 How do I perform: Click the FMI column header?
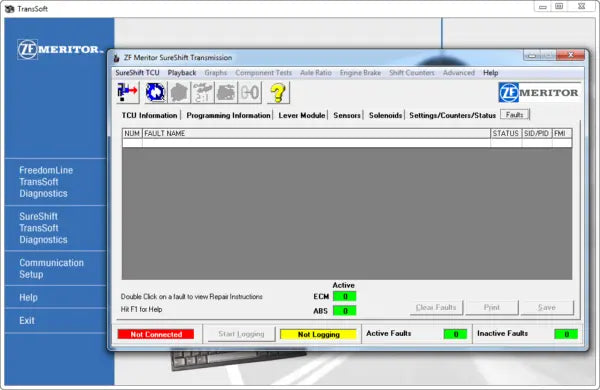point(562,133)
